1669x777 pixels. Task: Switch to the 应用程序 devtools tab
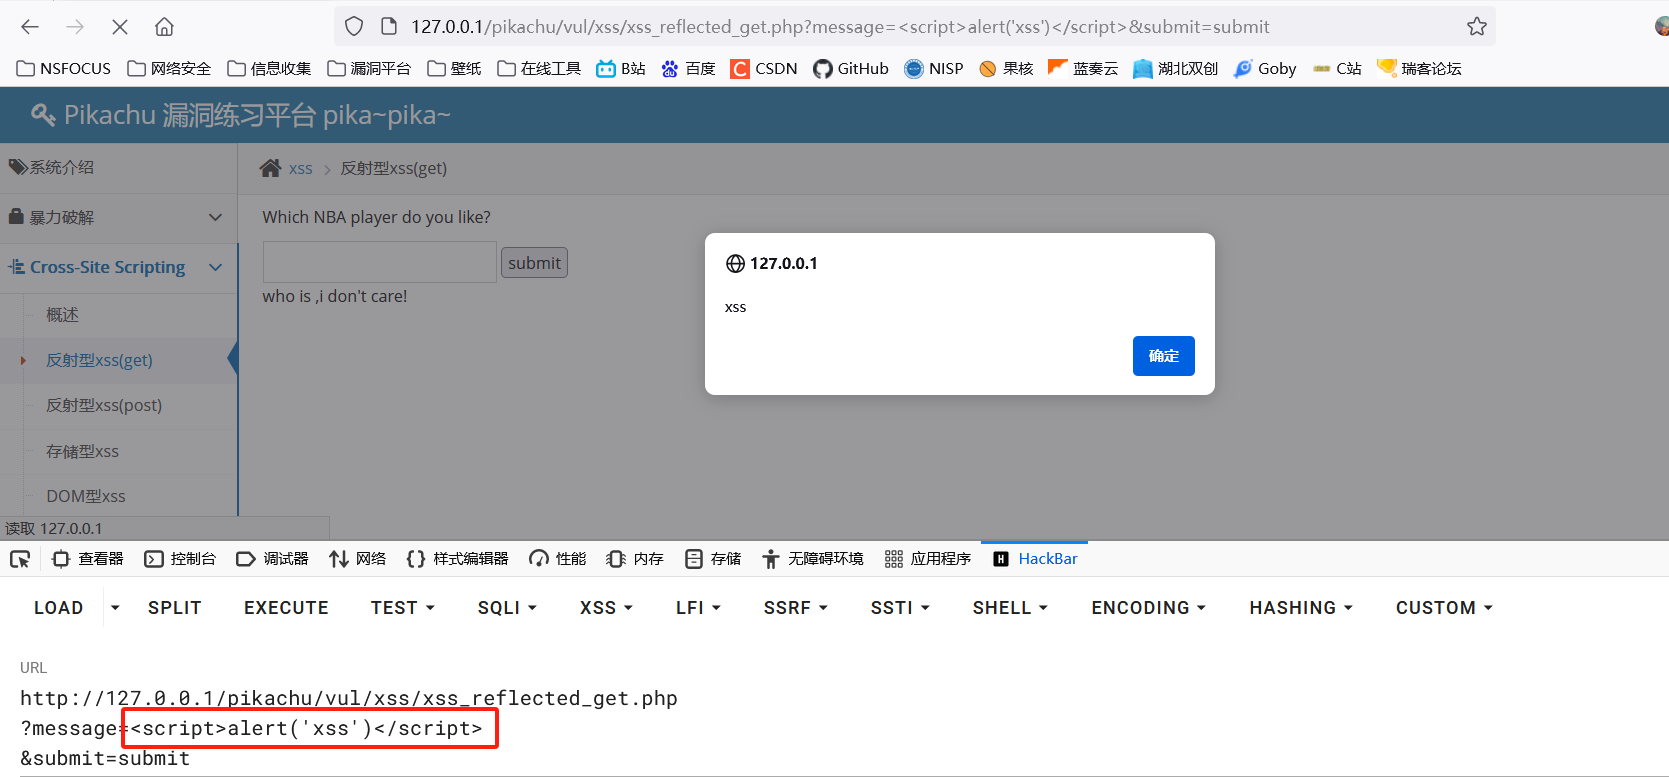tap(927, 559)
